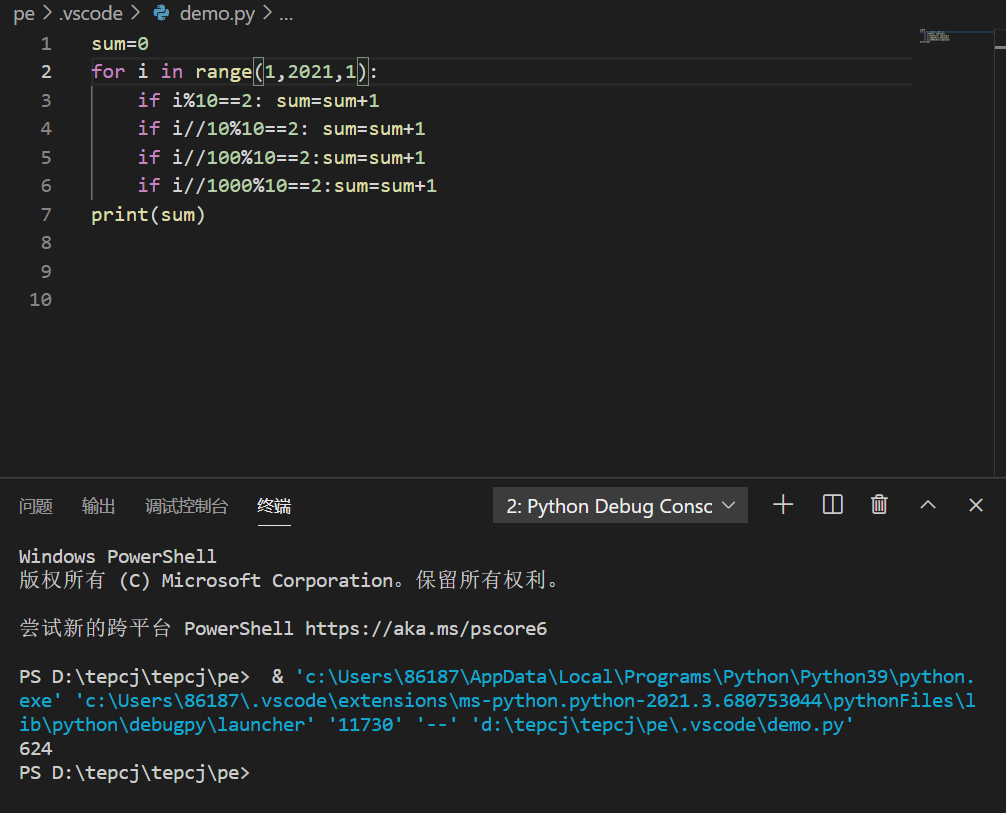Click the https://aka.ms/pscore6 link

tap(426, 628)
